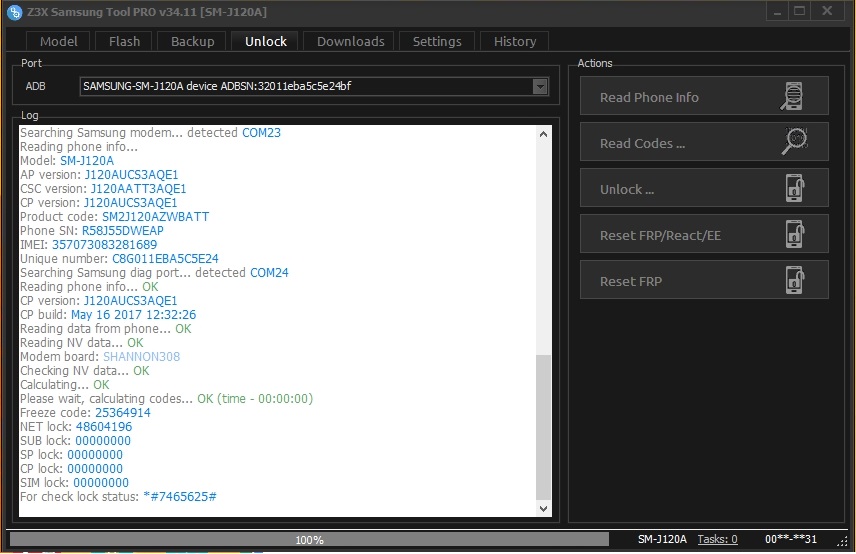Show the History tab
The width and height of the screenshot is (856, 554).
click(515, 41)
